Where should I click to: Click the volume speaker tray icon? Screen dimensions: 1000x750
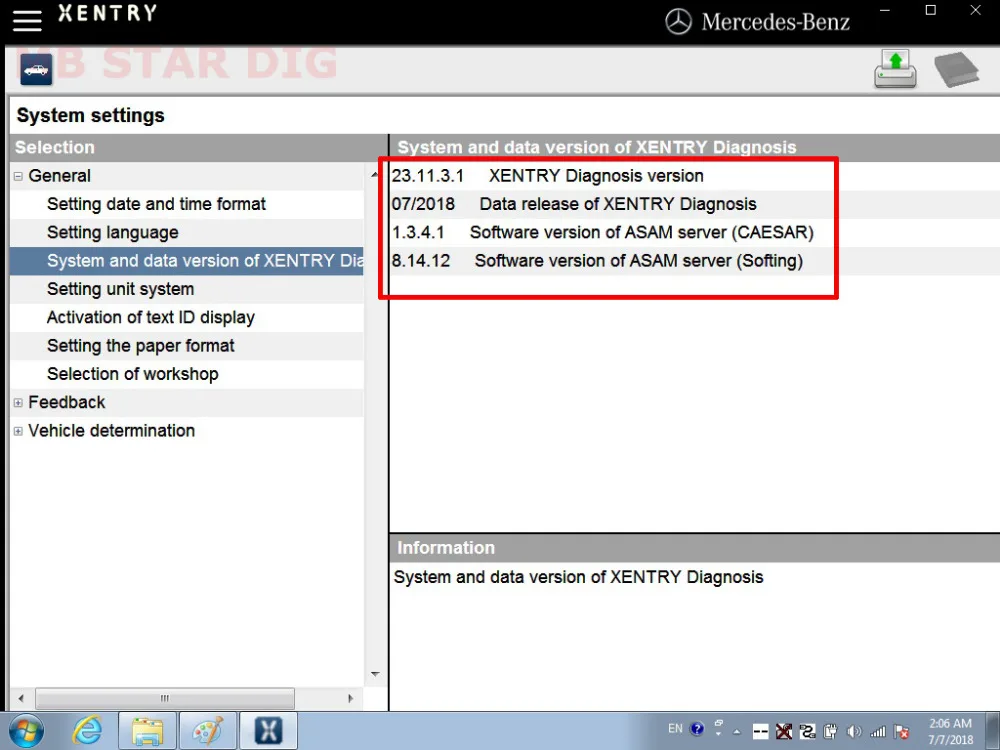coord(854,732)
